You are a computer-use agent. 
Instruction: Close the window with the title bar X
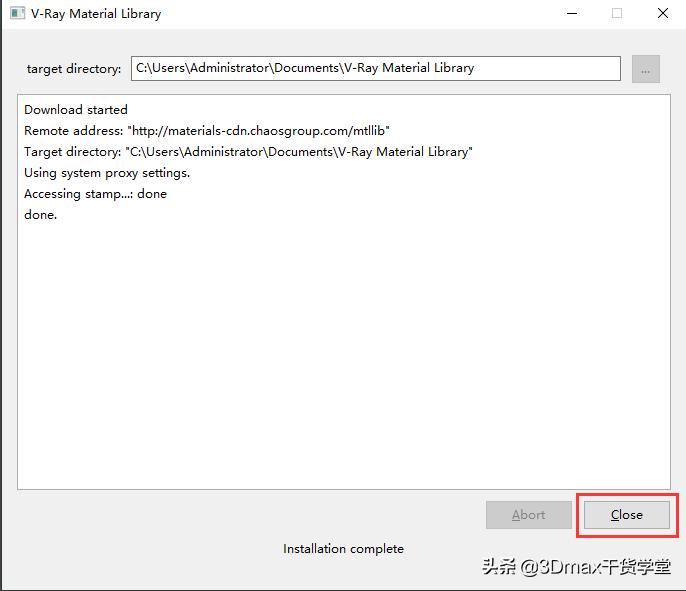pos(663,14)
